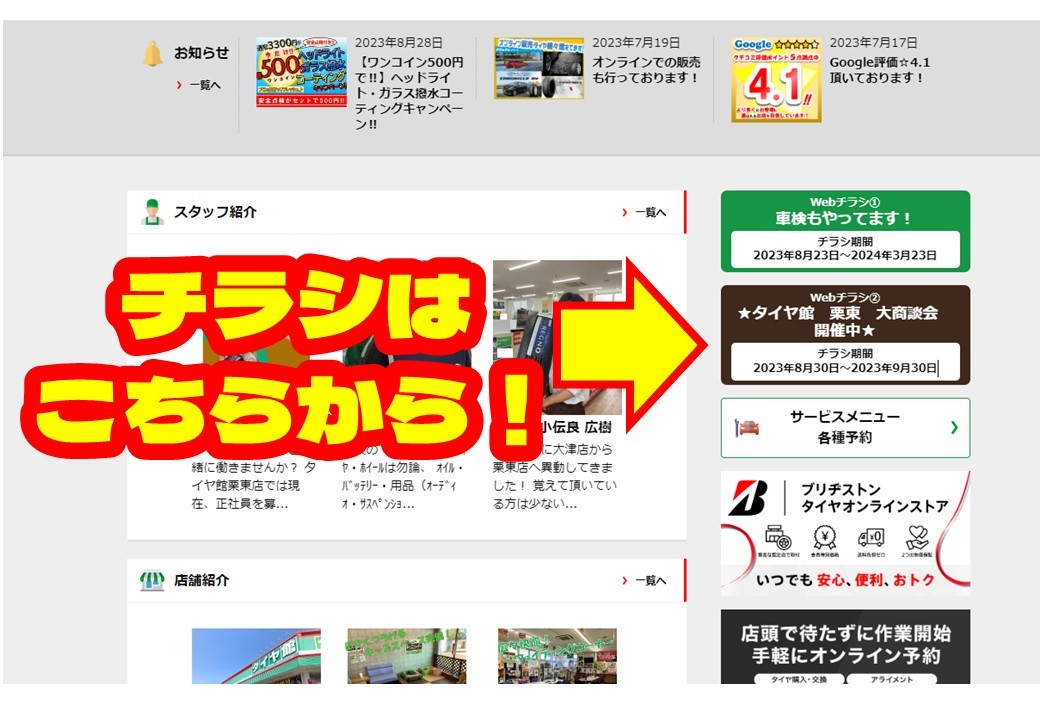Click the タイヤ購入・交換 button in reservation banner

pos(799,679)
